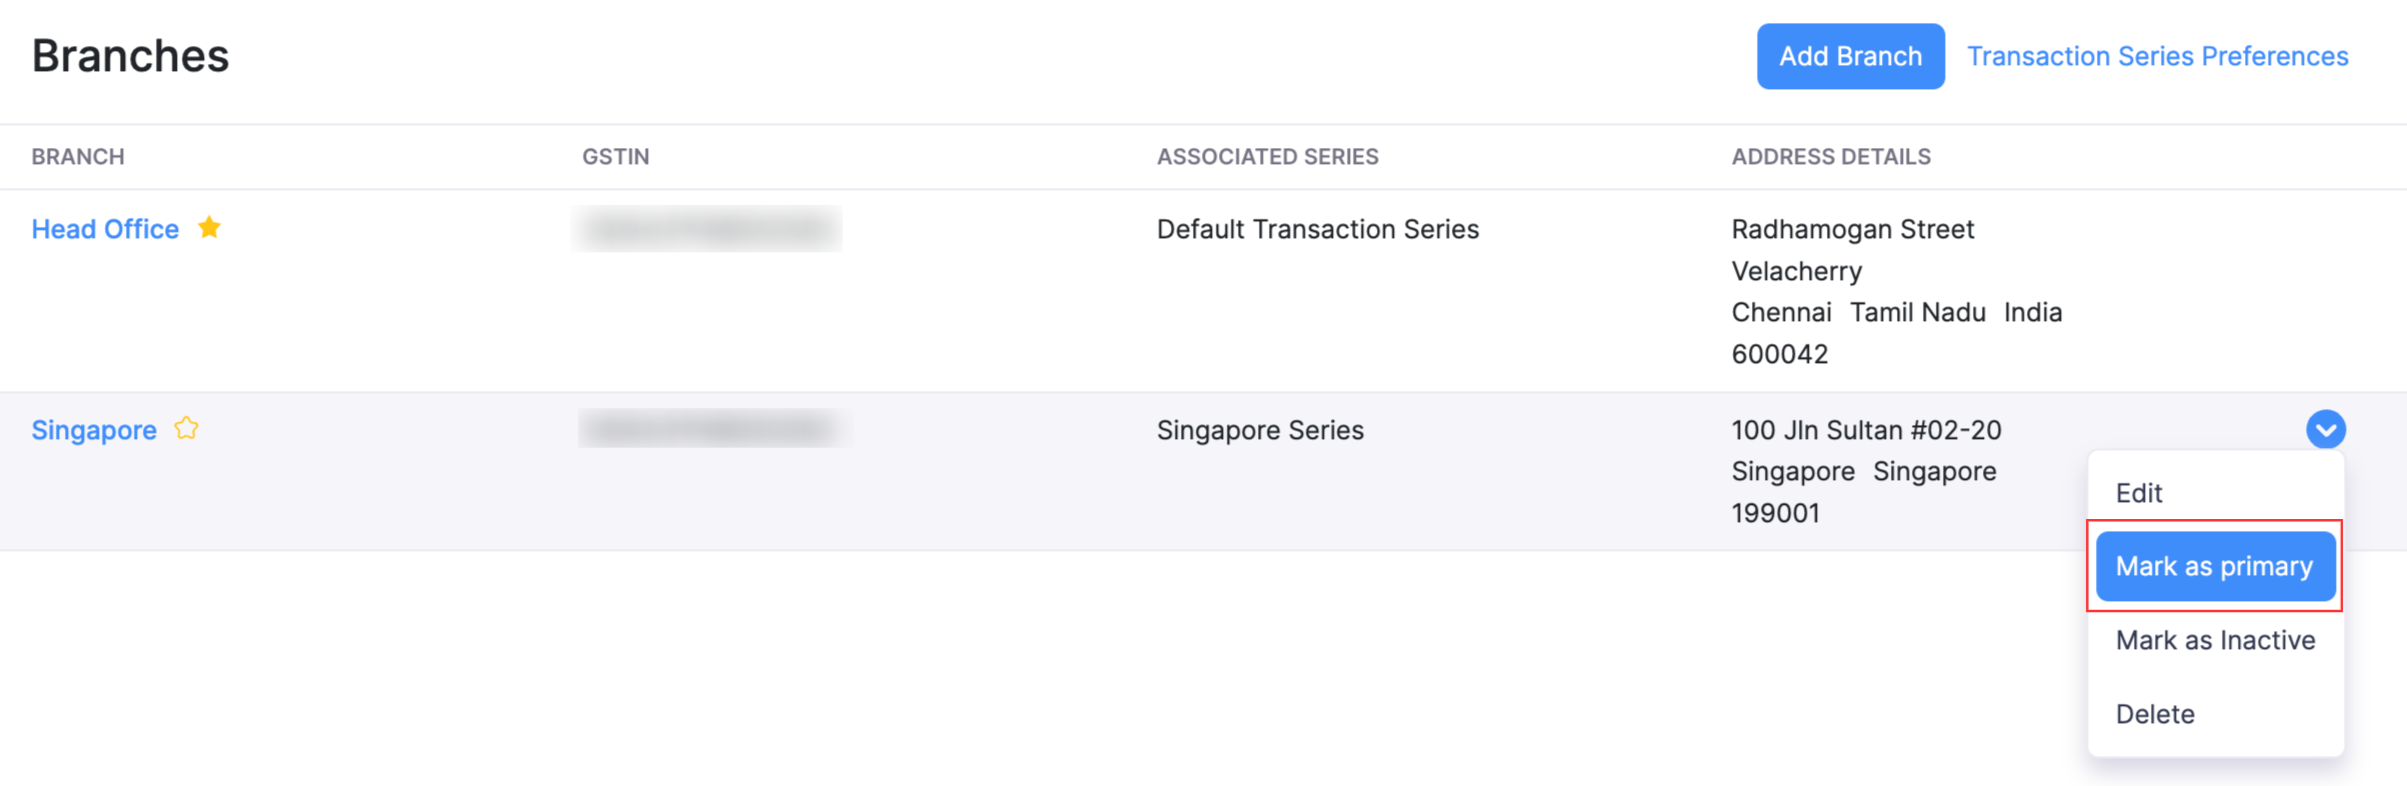Screen dimensions: 2407x786
Task: Click the blurred GSTIN of Head Office
Action: click(707, 229)
